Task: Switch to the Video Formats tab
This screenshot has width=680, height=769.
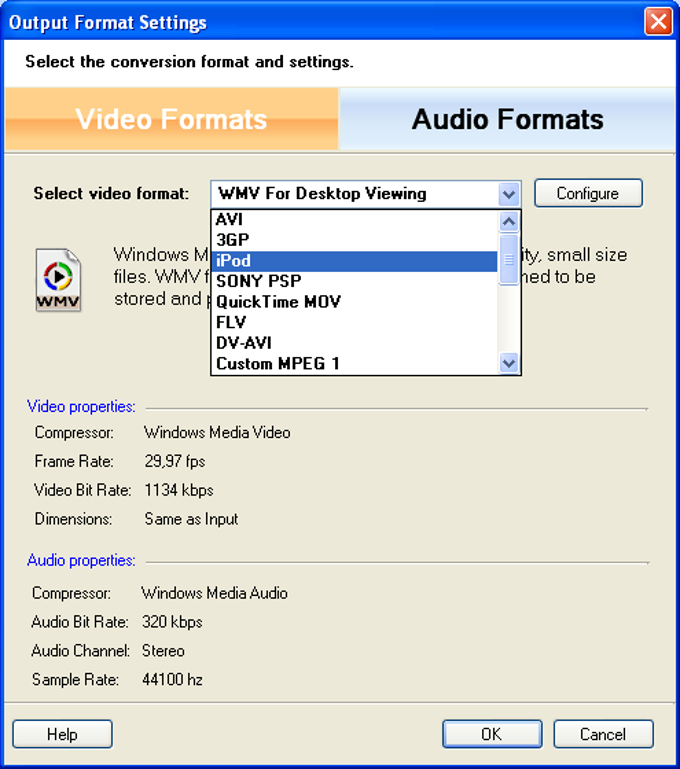Action: [x=172, y=119]
